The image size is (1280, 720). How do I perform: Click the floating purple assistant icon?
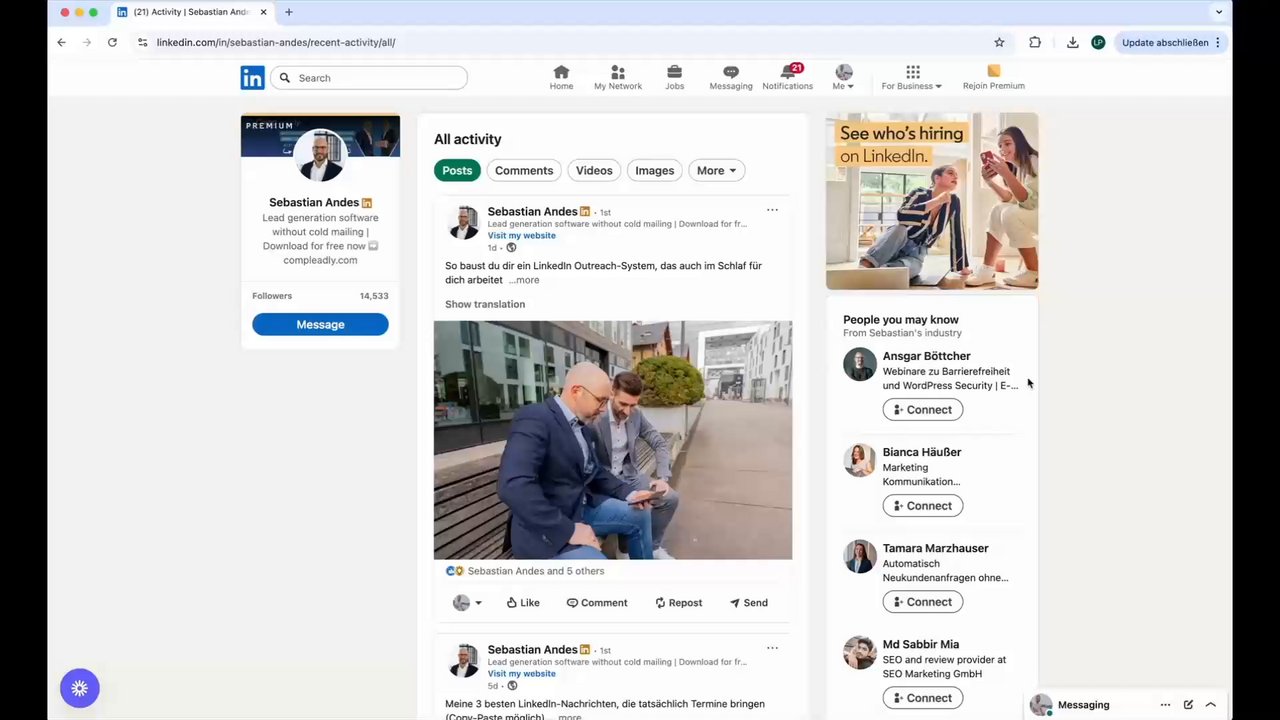[x=80, y=688]
